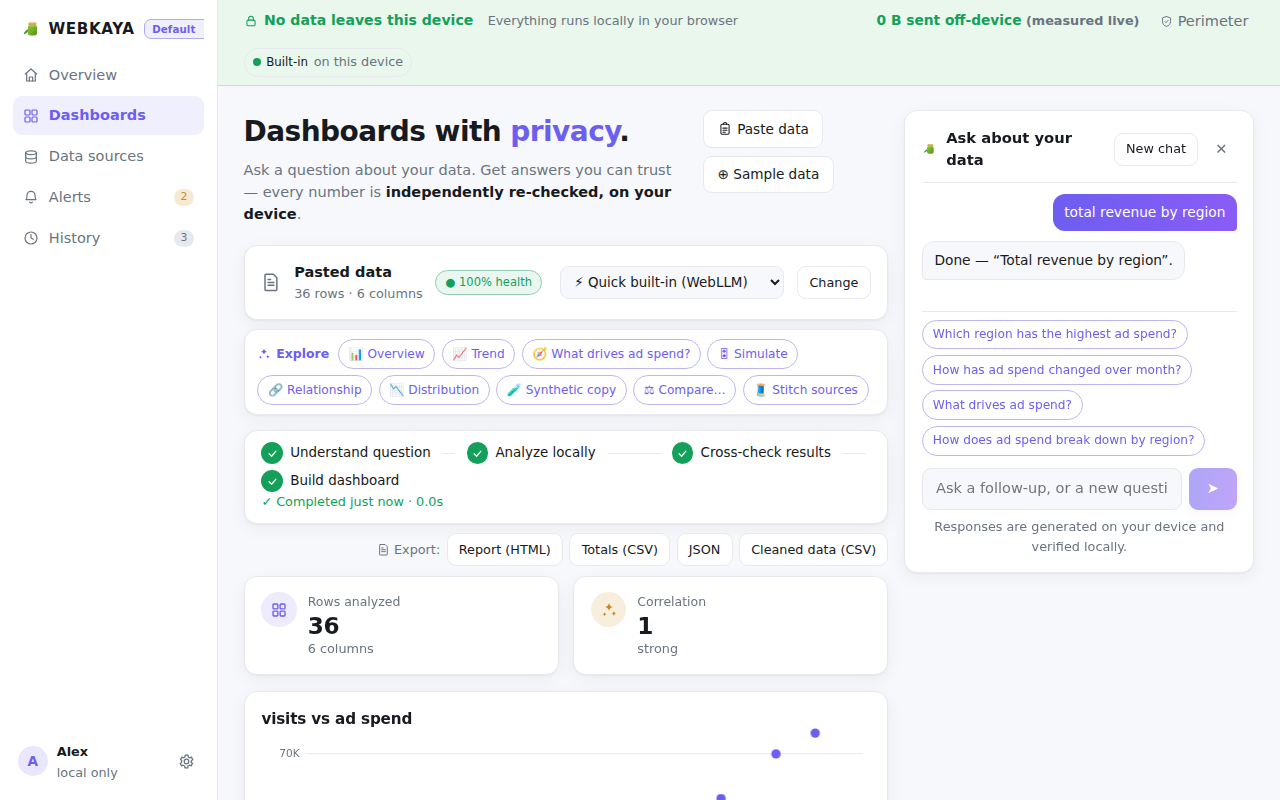The image size is (1280, 800).
Task: Click the 36 rows · 6 columns text
Action: click(358, 294)
